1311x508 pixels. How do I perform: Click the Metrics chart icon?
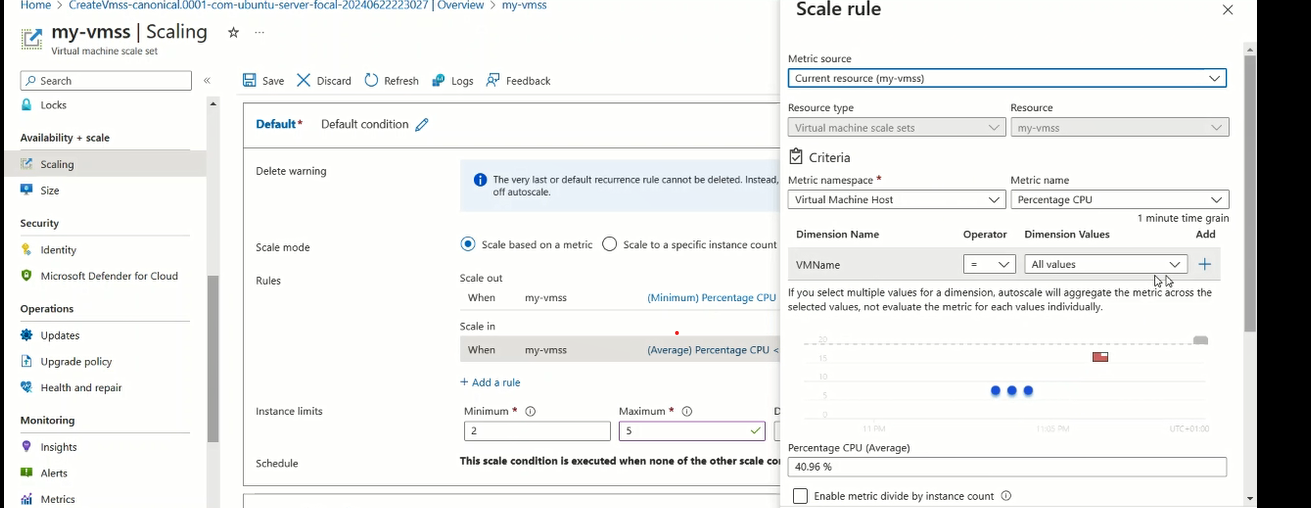point(27,499)
